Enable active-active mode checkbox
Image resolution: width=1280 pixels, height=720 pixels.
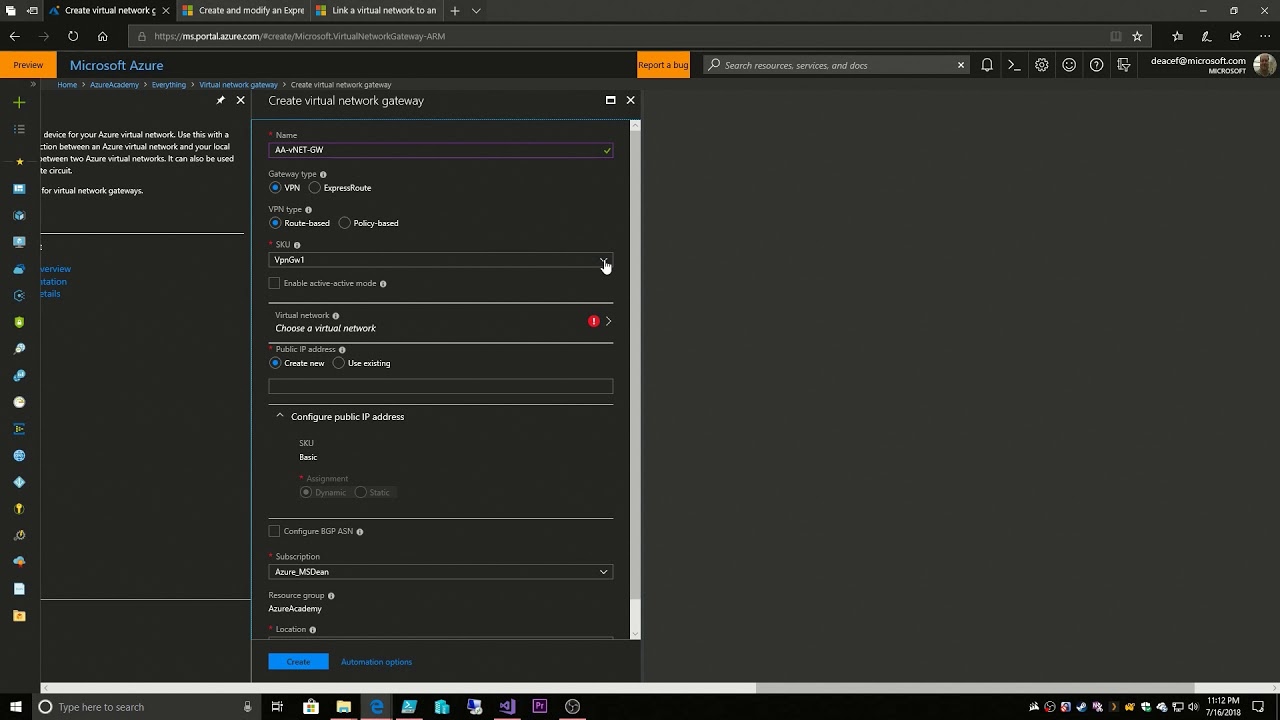(274, 284)
